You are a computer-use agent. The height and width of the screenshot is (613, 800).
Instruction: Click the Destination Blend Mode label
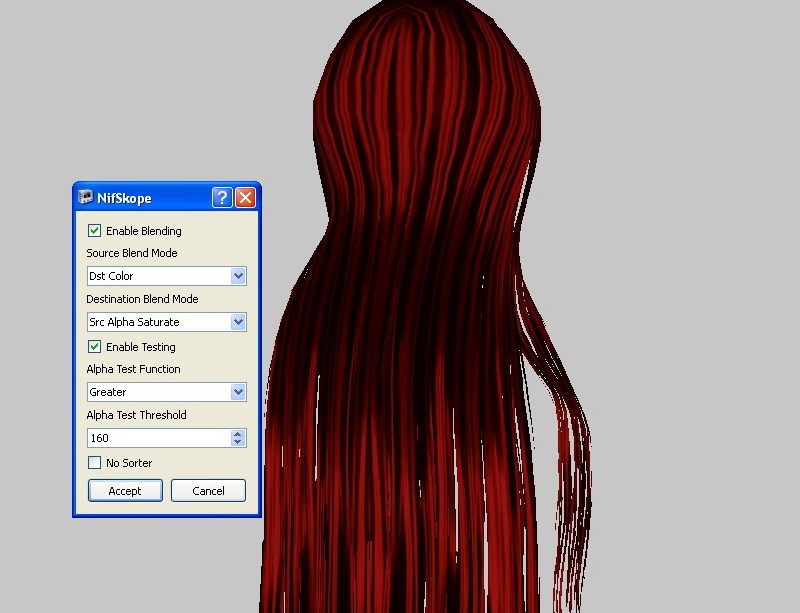pos(142,299)
